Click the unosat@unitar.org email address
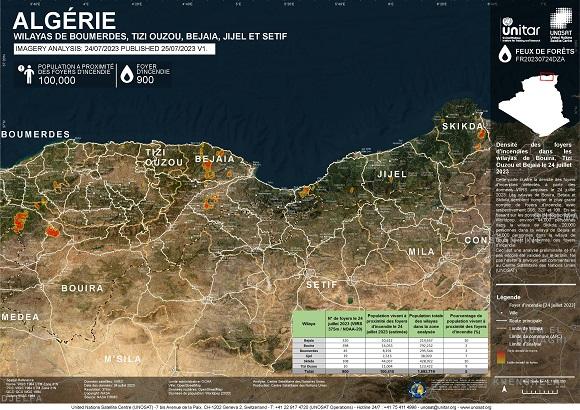 (x=438, y=407)
